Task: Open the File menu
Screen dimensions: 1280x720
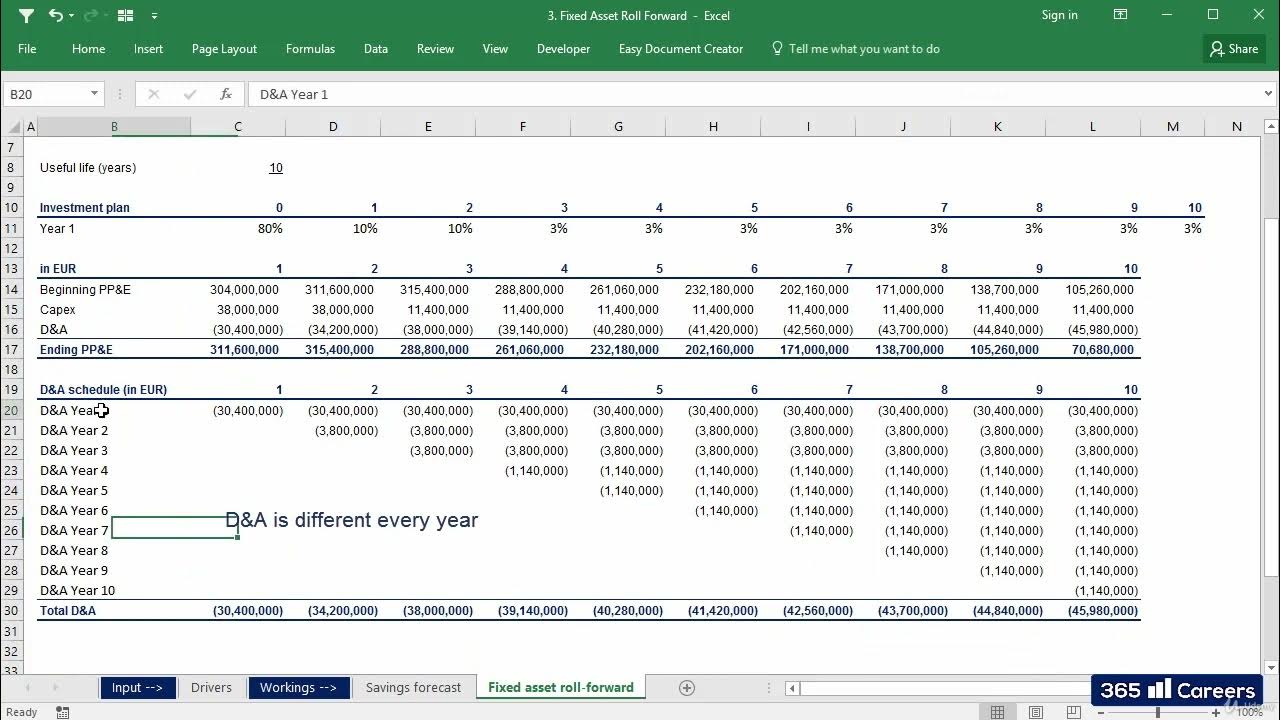Action: 27,49
